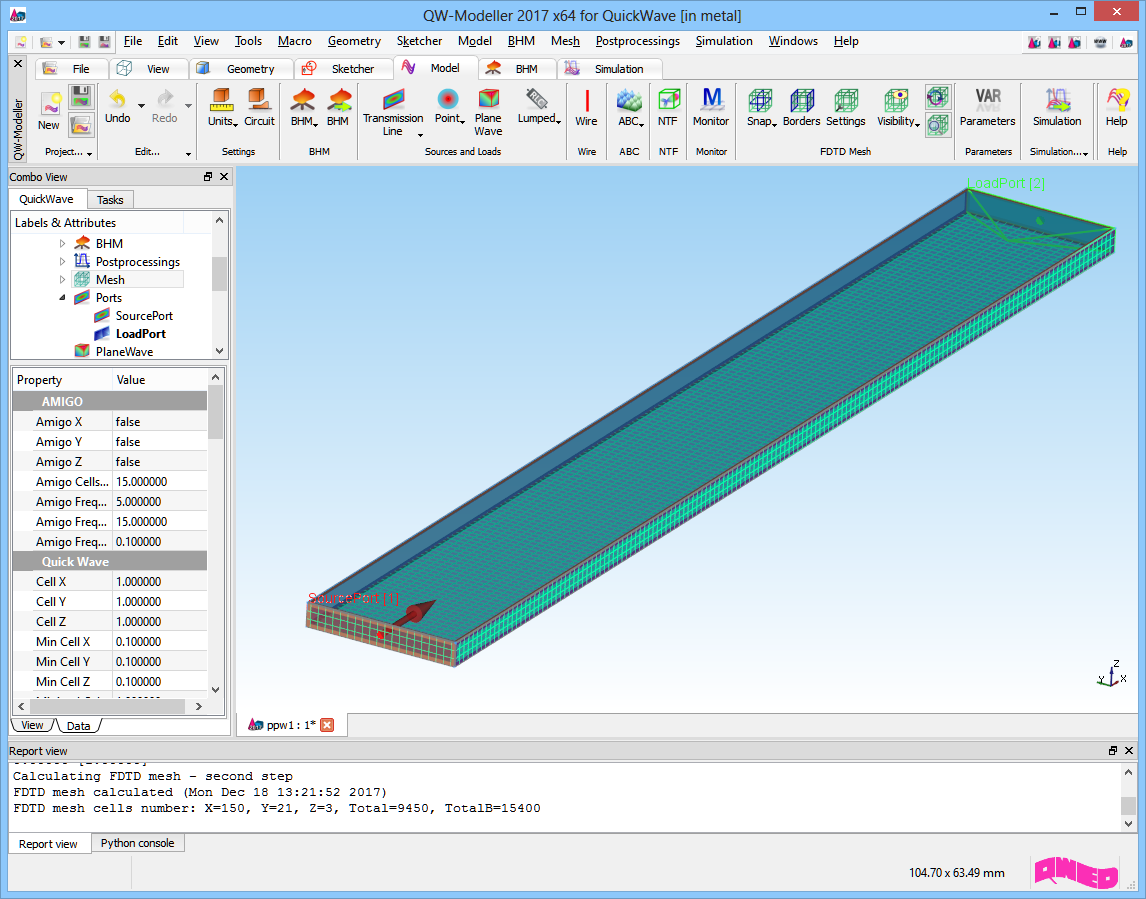Switch to the Python console tab
Viewport: 1146px width, 899px height.
pyautogui.click(x=137, y=843)
